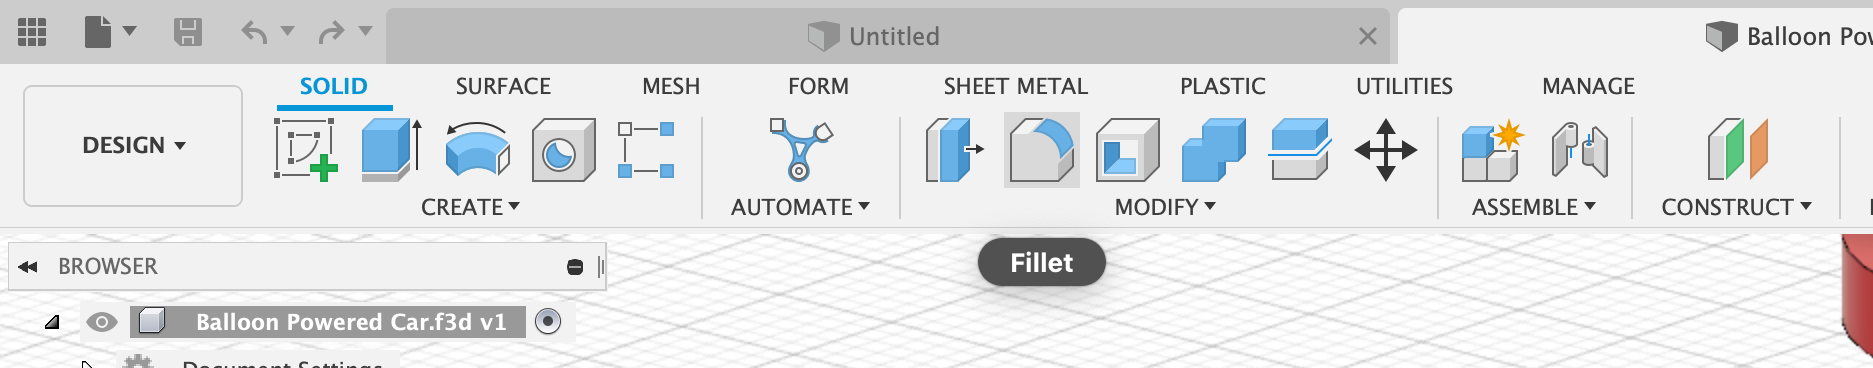Screen dimensions: 1873x368
Task: Switch to the SURFACE tab
Action: pos(503,86)
